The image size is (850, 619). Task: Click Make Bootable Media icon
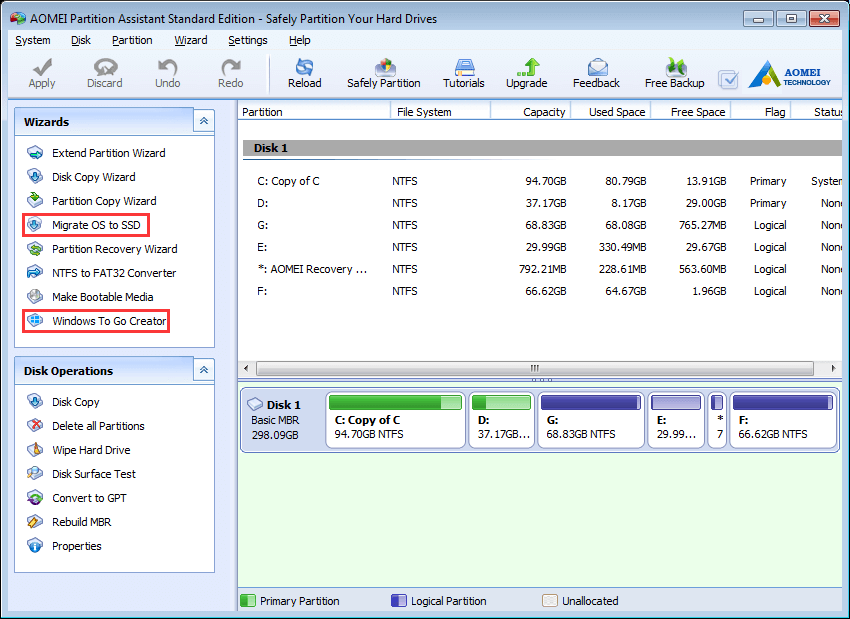pyautogui.click(x=35, y=296)
